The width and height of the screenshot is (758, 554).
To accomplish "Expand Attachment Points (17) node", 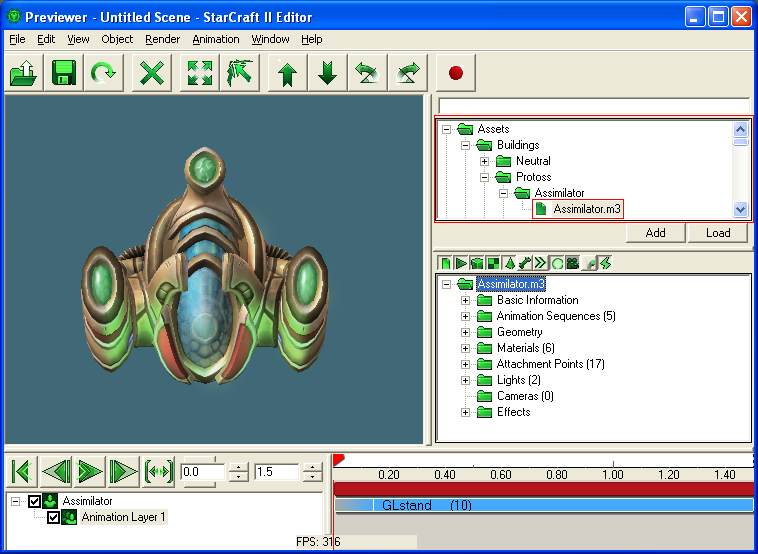I will point(465,364).
